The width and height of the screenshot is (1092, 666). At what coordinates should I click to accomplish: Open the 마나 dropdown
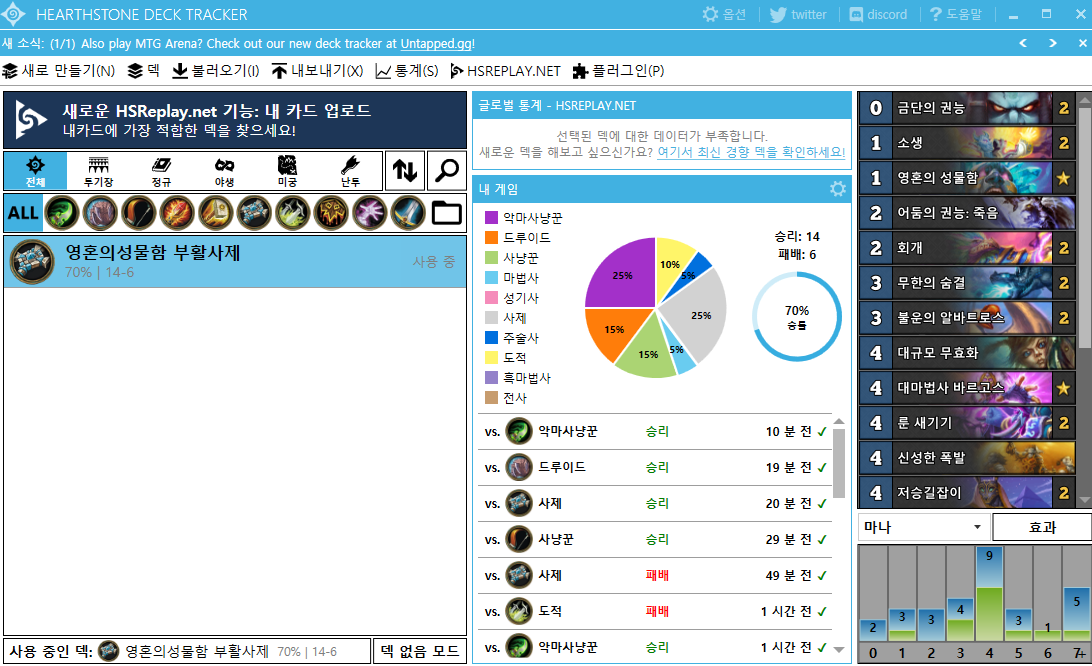(x=923, y=527)
